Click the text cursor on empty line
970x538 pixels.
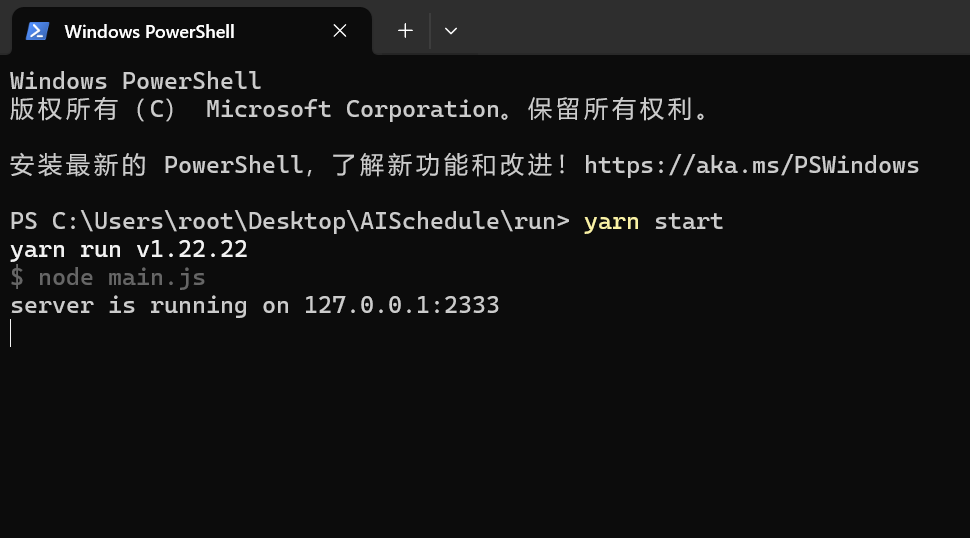coord(12,333)
